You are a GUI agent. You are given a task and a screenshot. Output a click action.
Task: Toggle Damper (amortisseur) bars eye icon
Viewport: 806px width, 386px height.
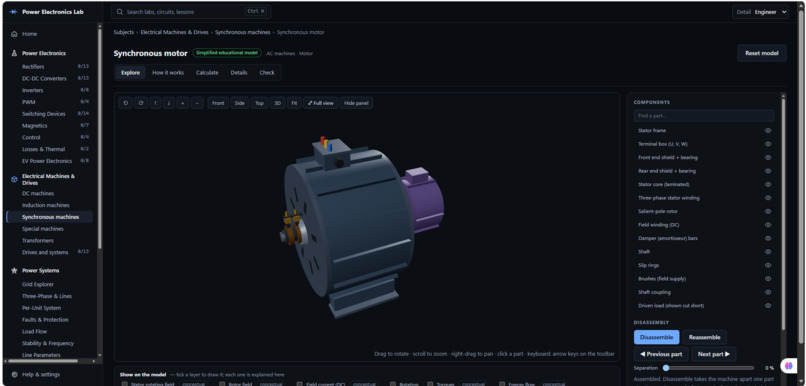pyautogui.click(x=768, y=238)
